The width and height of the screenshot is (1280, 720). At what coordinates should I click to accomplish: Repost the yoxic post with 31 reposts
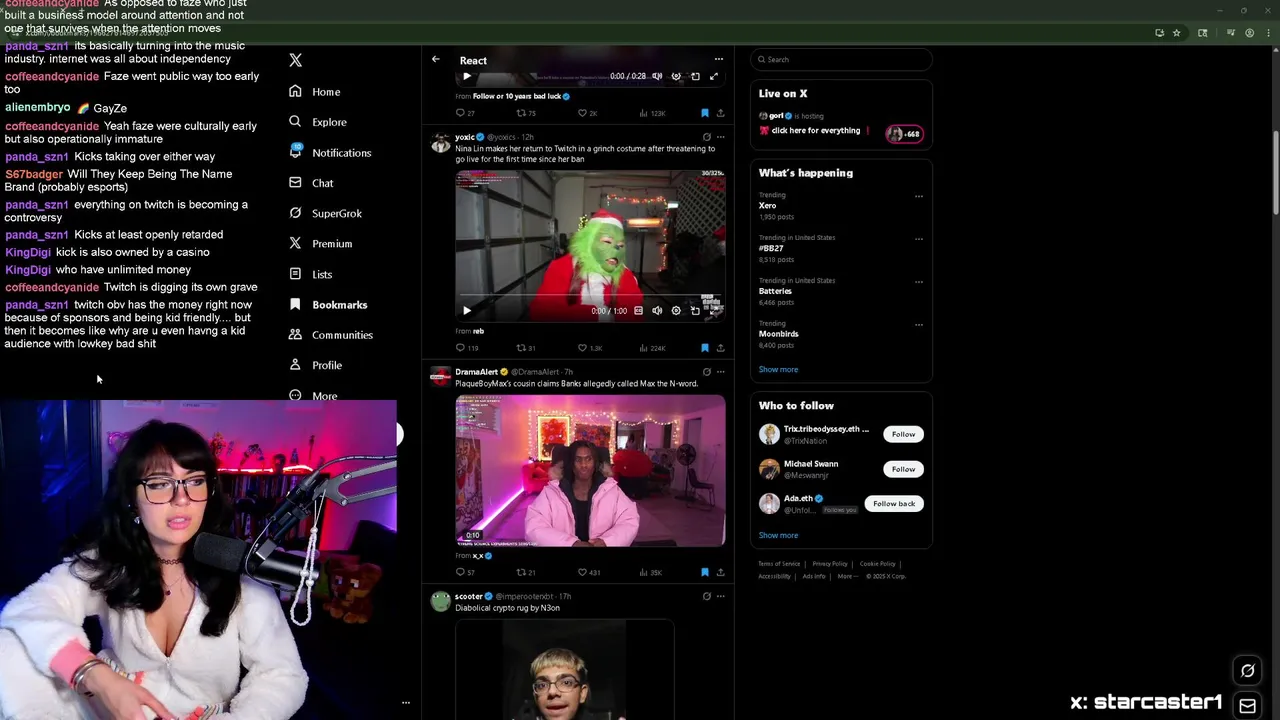coord(526,348)
